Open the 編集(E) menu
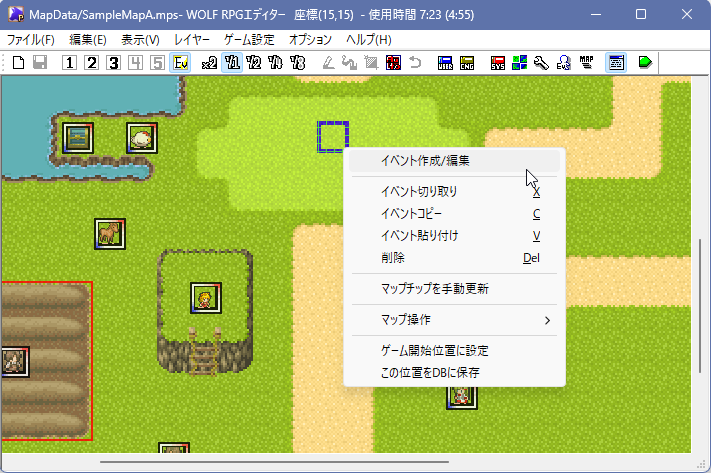The width and height of the screenshot is (711, 473). tap(88, 40)
